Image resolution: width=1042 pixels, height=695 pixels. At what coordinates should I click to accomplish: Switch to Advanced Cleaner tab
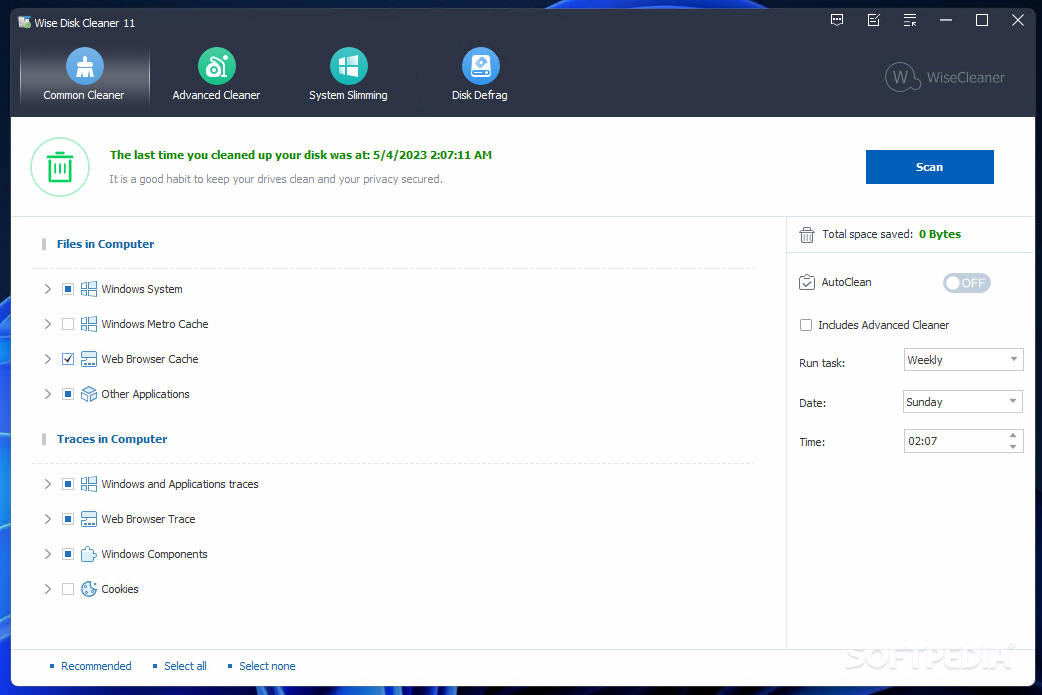[x=216, y=75]
